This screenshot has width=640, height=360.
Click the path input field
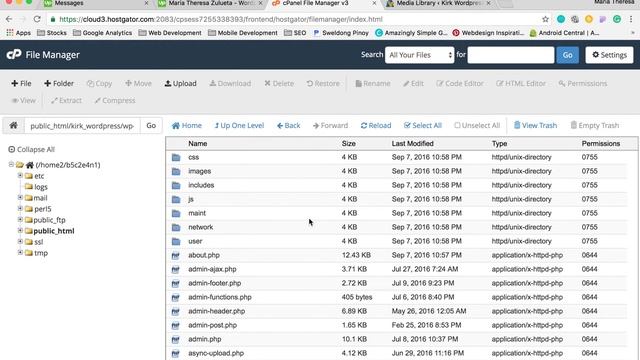(82, 125)
